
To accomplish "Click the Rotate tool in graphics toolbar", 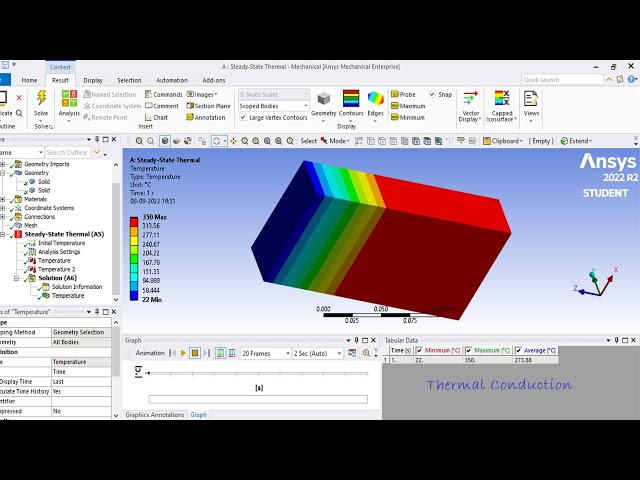I will pos(216,141).
